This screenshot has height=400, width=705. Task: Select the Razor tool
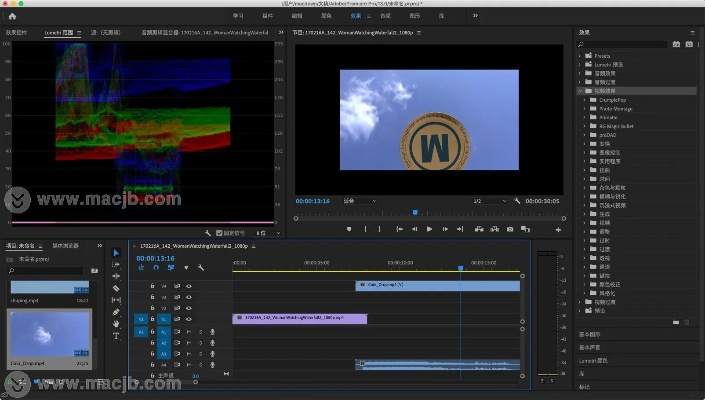(x=116, y=288)
